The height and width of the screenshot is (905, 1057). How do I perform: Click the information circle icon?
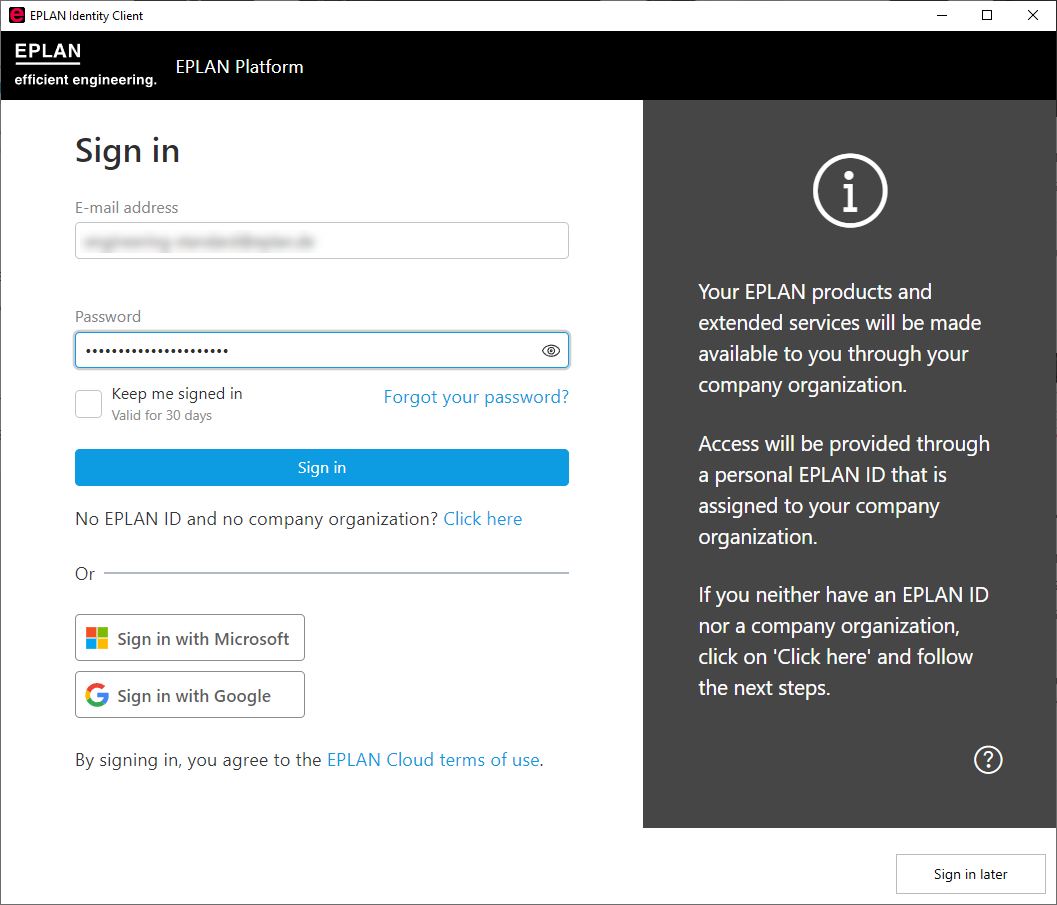point(850,190)
